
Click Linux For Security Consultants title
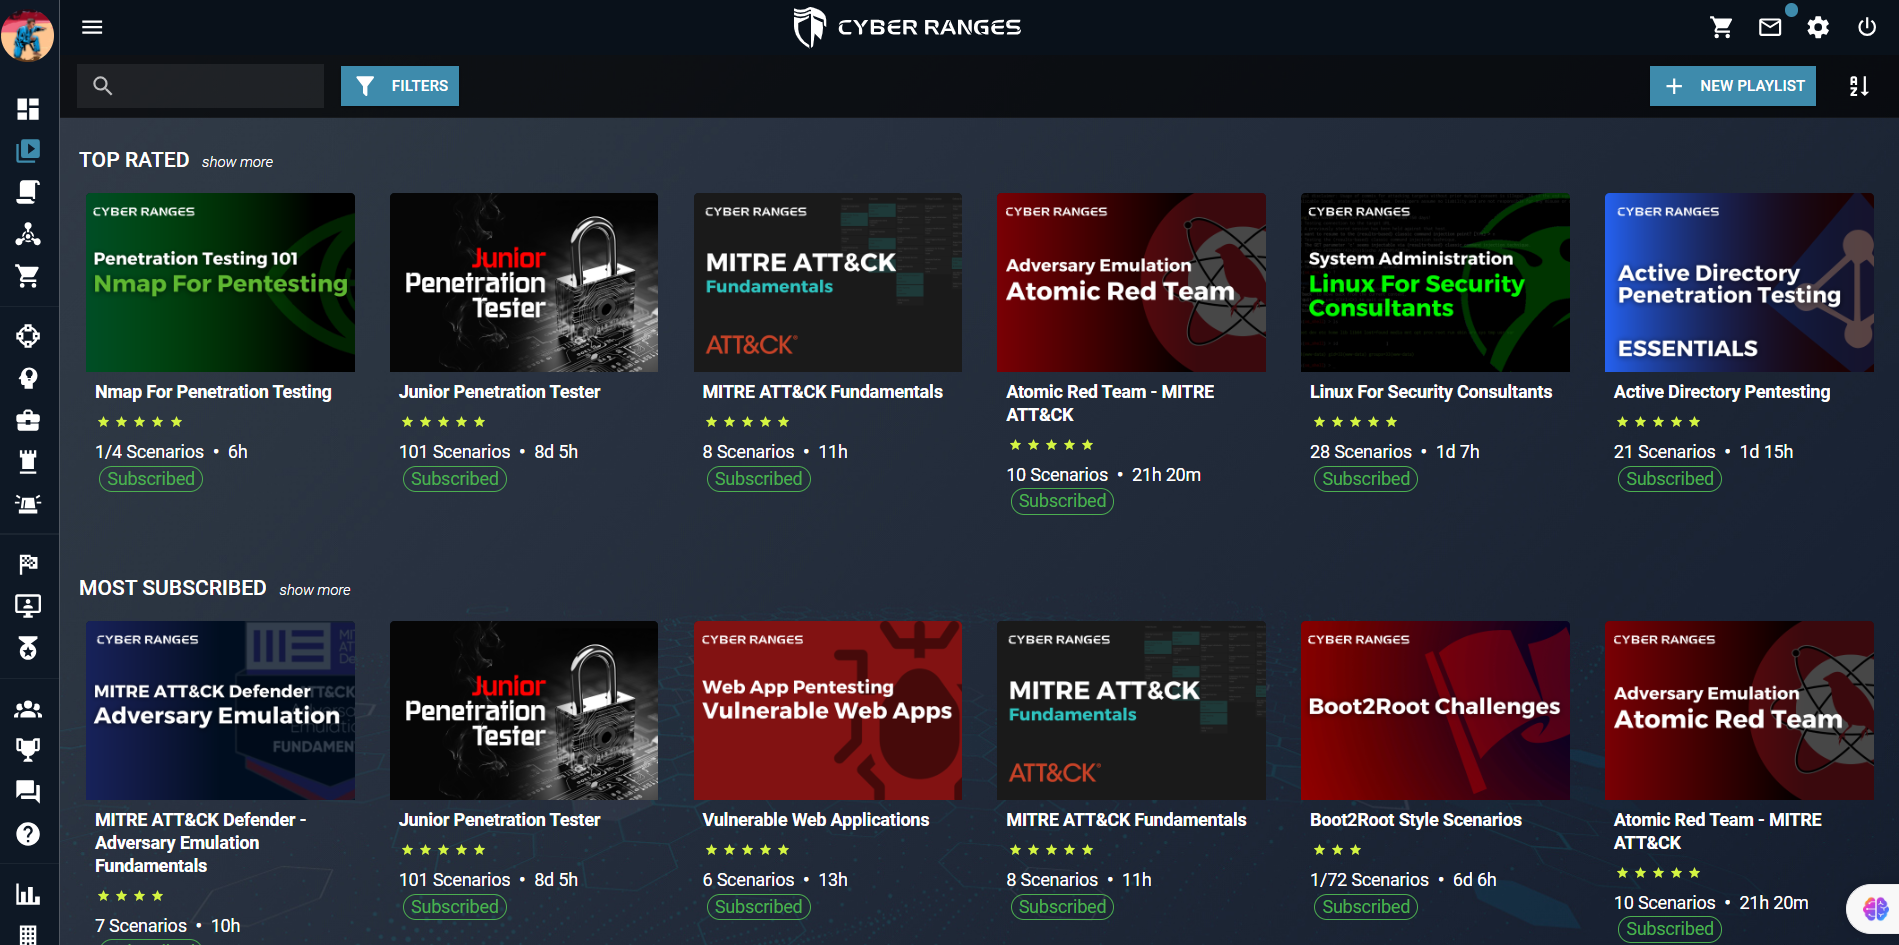(x=1431, y=392)
